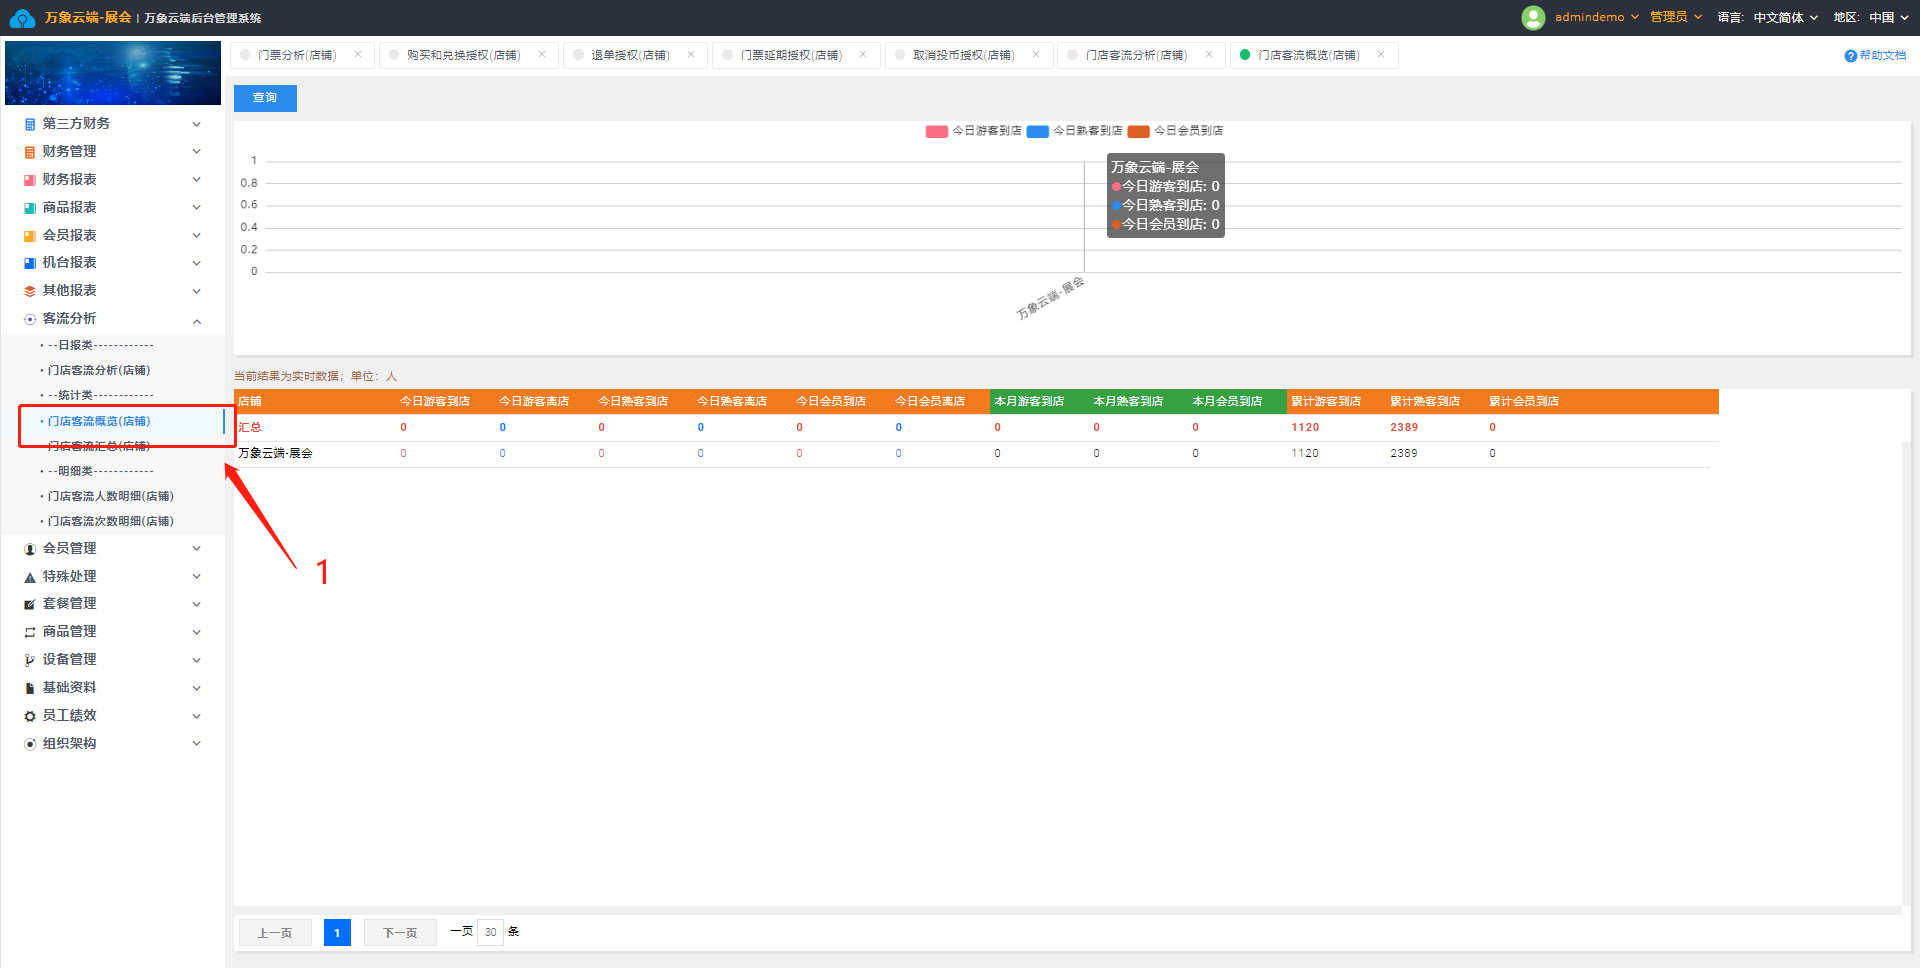Click the 设备管理 sidebar icon
The width and height of the screenshot is (1920, 968).
[30, 660]
